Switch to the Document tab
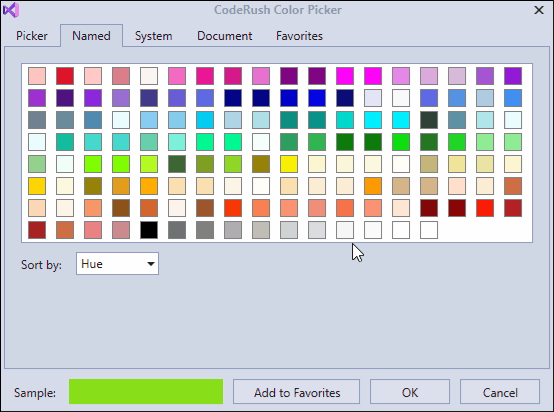 [225, 36]
